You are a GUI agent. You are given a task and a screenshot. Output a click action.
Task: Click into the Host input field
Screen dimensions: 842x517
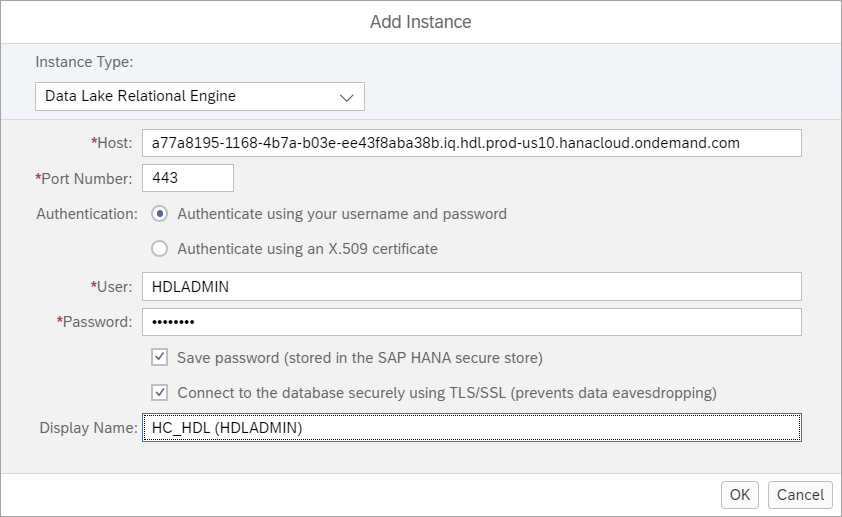(x=471, y=143)
